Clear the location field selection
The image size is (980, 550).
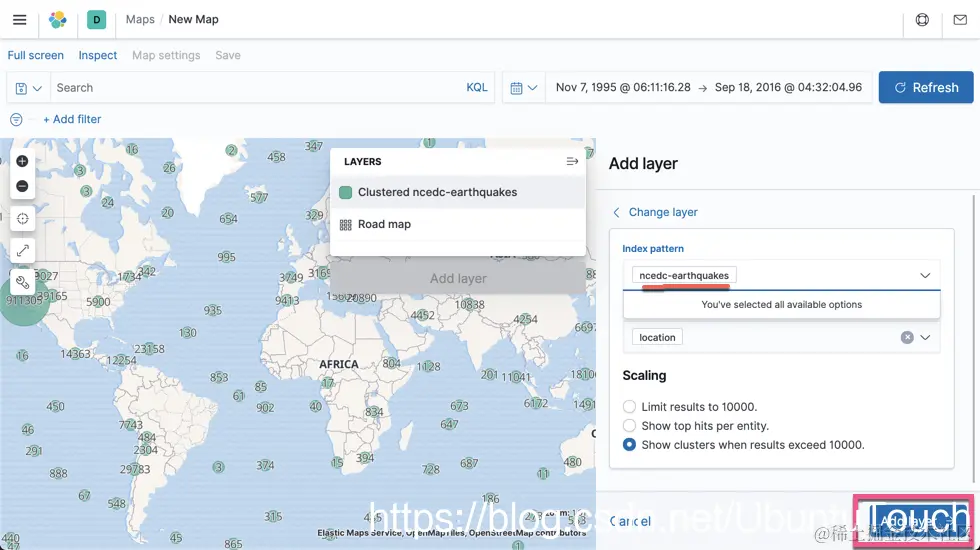(x=907, y=338)
